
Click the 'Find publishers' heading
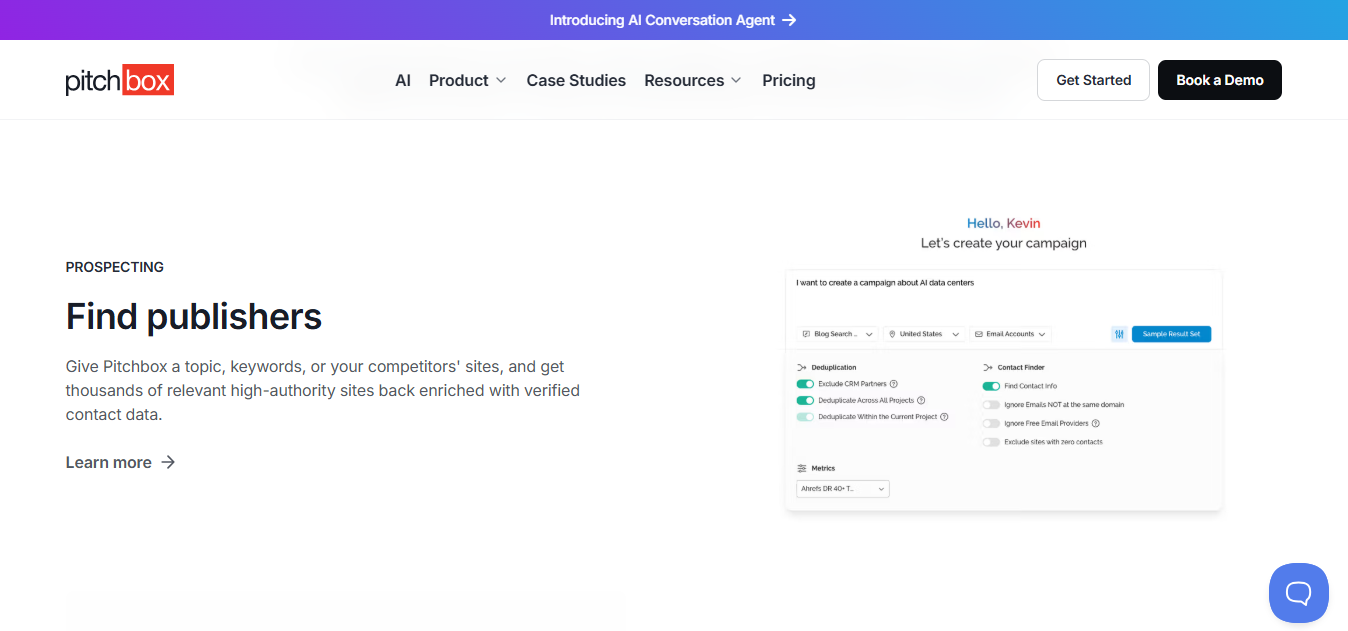194,317
